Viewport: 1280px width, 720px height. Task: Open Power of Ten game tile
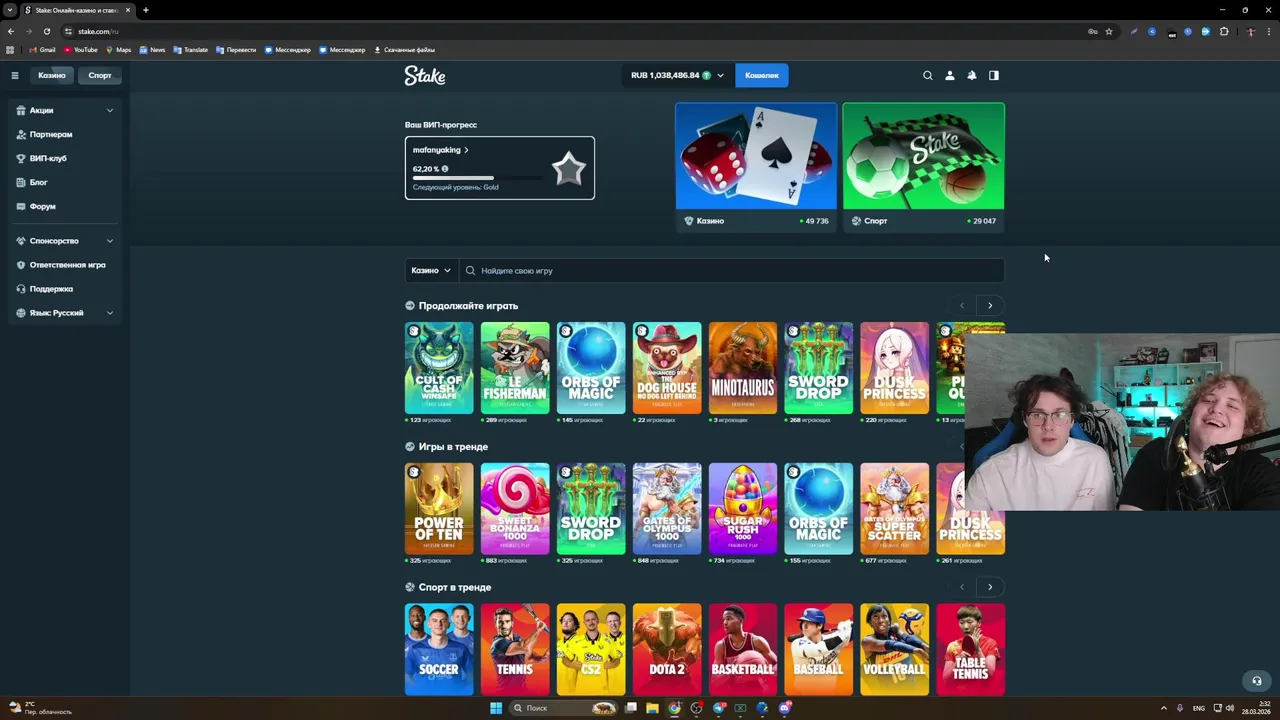[439, 509]
